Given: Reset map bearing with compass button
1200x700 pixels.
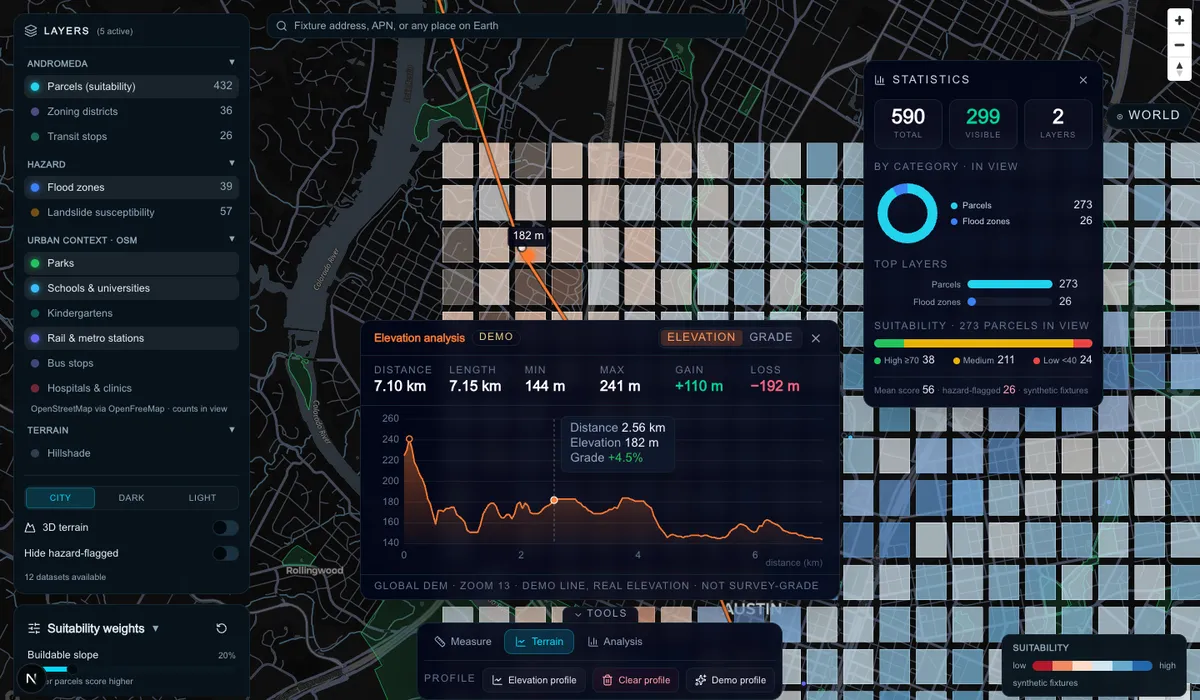Looking at the screenshot, I should tap(1180, 69).
